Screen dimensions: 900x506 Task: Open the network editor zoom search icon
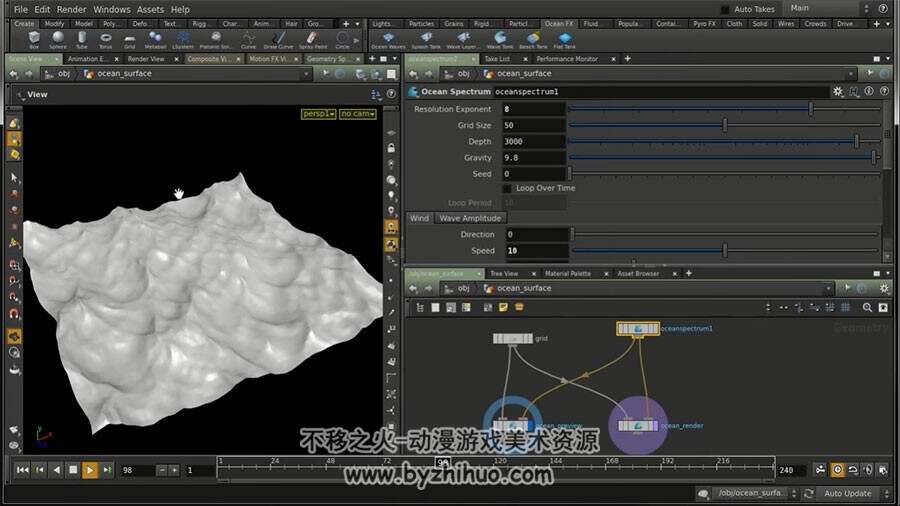click(x=867, y=308)
